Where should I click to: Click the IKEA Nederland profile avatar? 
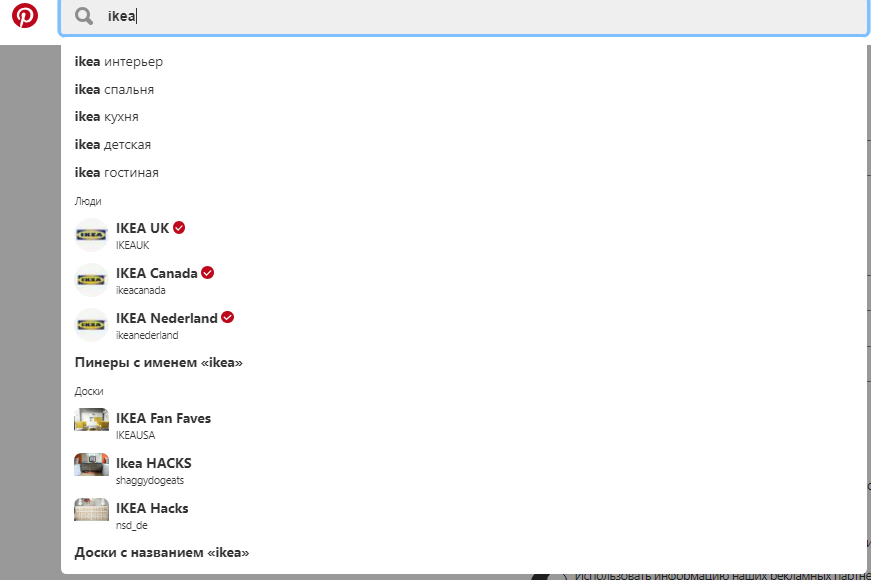point(91,325)
